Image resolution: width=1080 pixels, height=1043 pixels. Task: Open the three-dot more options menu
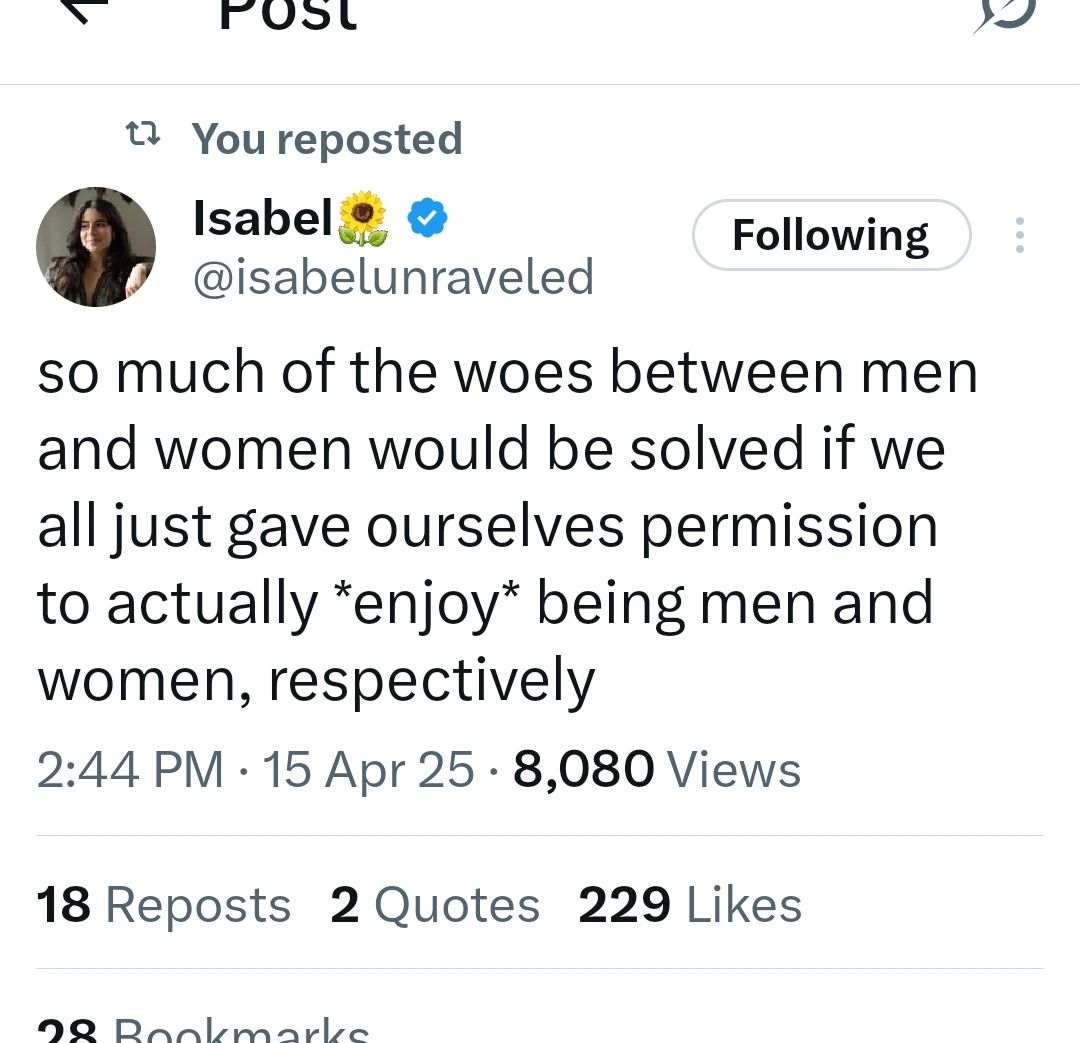coord(1019,235)
